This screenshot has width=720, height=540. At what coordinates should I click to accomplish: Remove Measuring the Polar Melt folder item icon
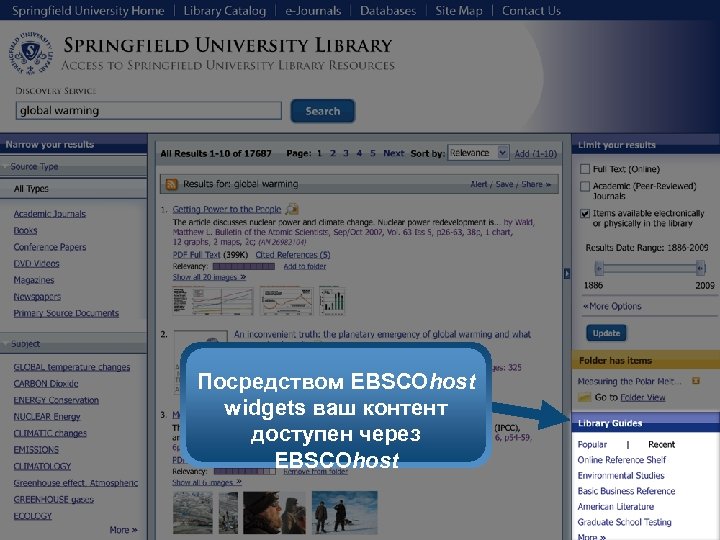696,381
